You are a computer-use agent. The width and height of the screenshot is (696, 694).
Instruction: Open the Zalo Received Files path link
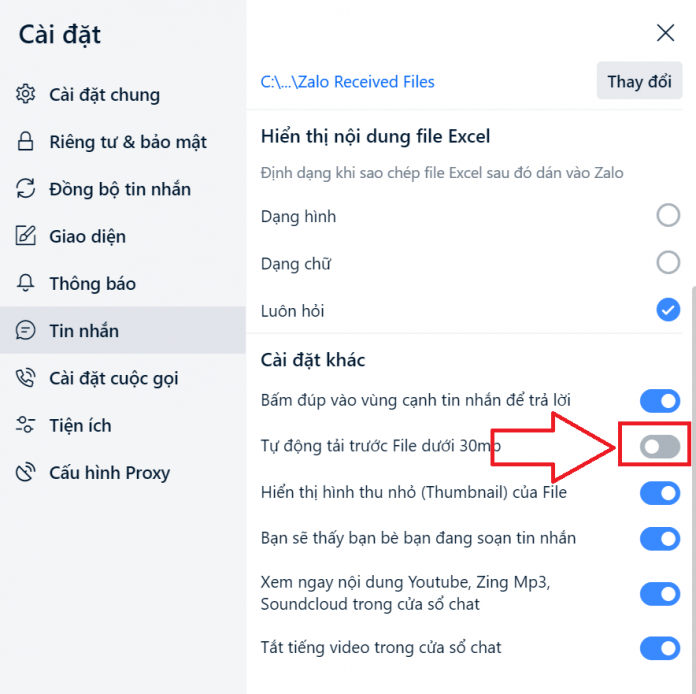(347, 82)
